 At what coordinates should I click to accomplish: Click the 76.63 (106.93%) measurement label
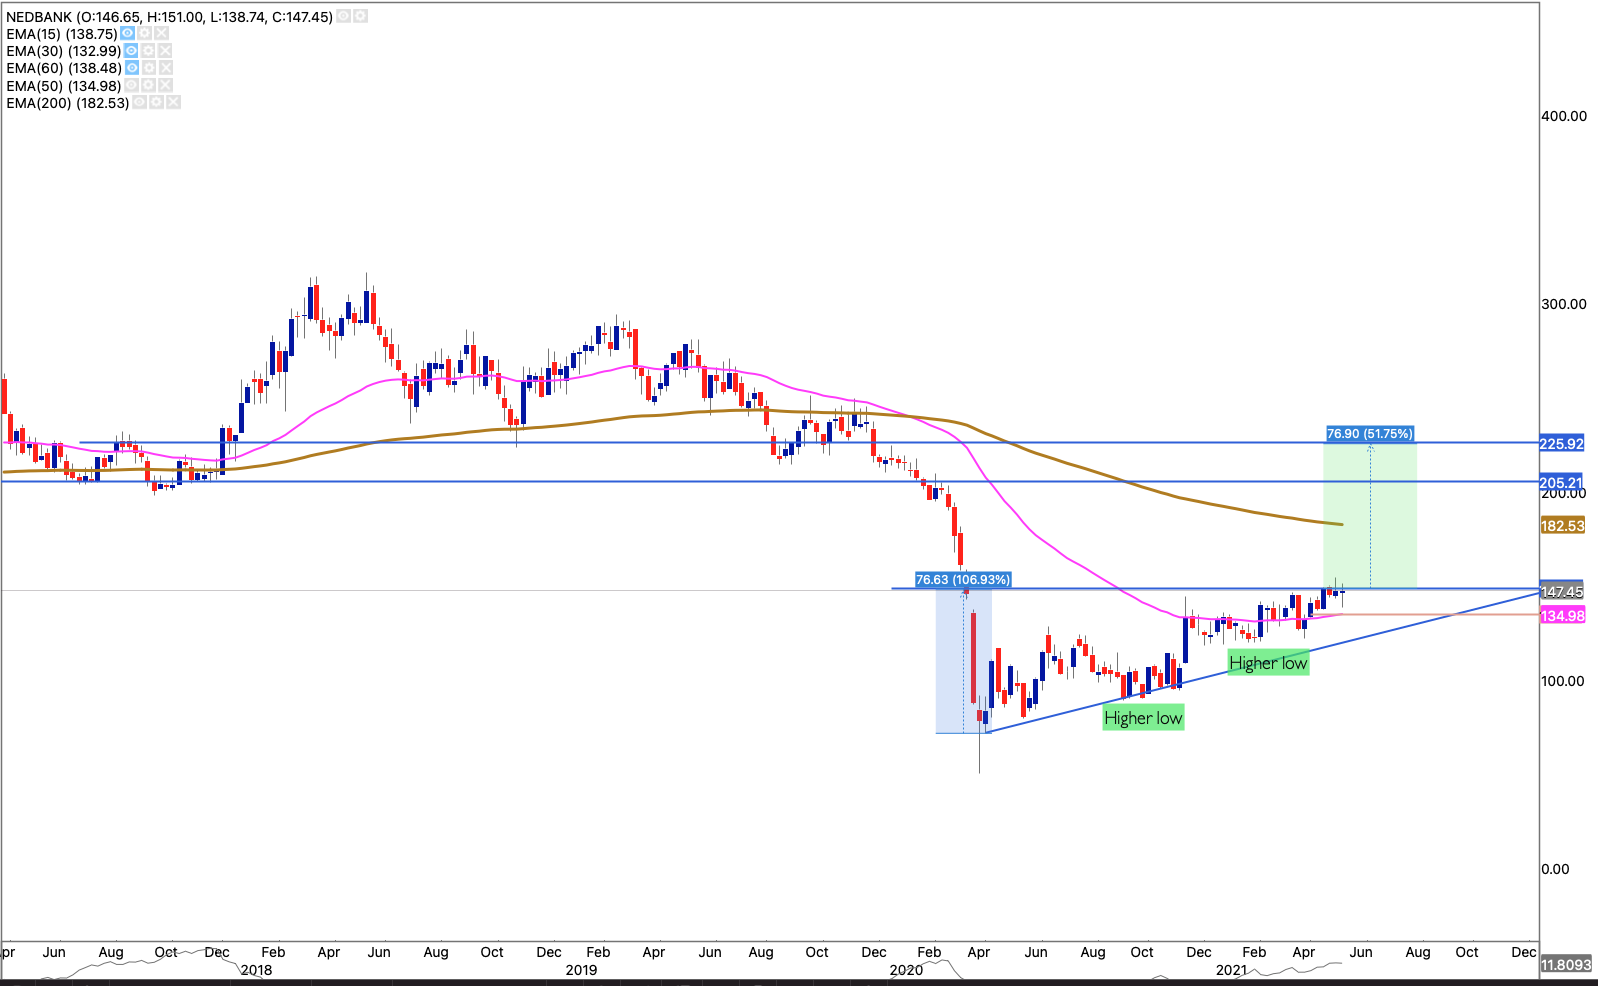point(963,580)
